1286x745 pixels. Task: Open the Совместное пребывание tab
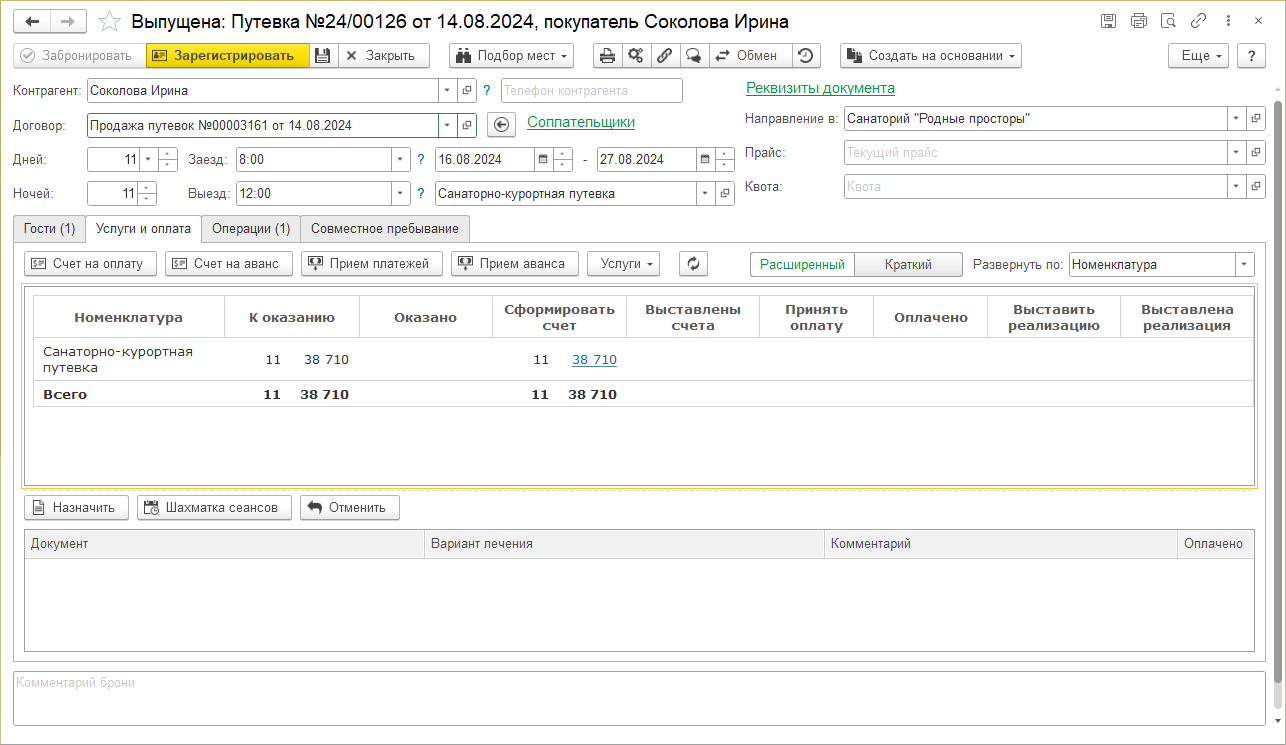pyautogui.click(x=384, y=229)
